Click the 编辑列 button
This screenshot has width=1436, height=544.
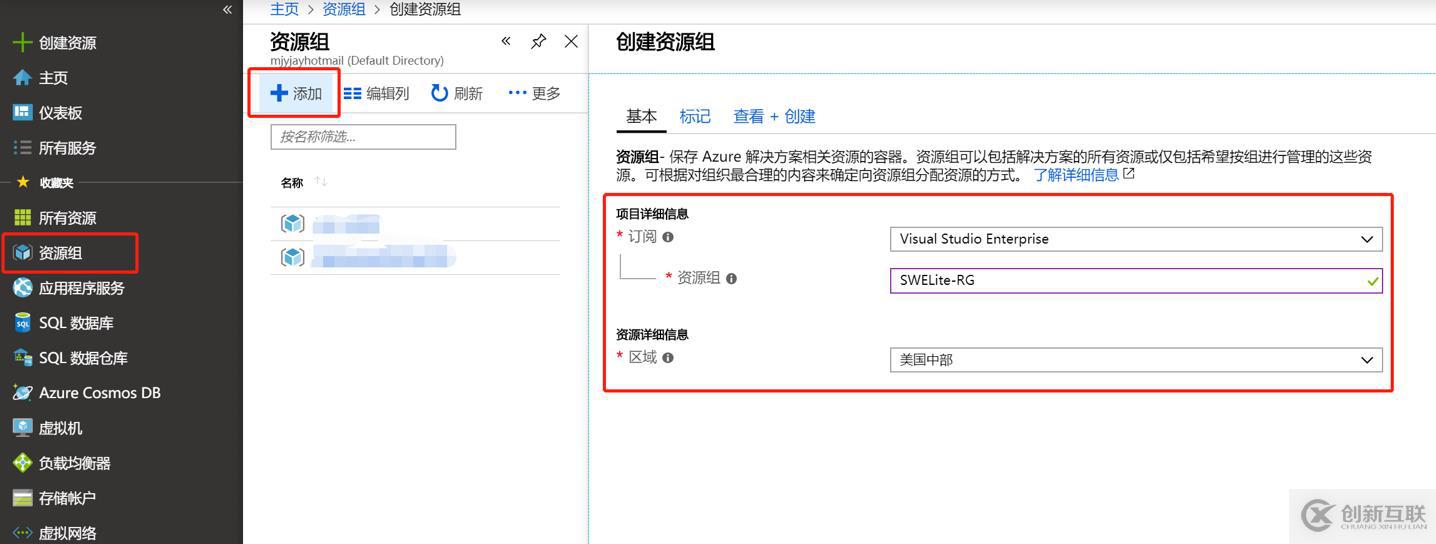377,93
